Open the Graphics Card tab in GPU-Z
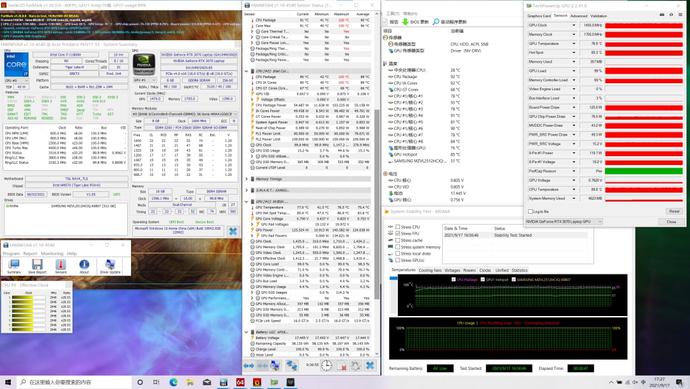Image resolution: width=690 pixels, height=389 pixels. (x=539, y=16)
